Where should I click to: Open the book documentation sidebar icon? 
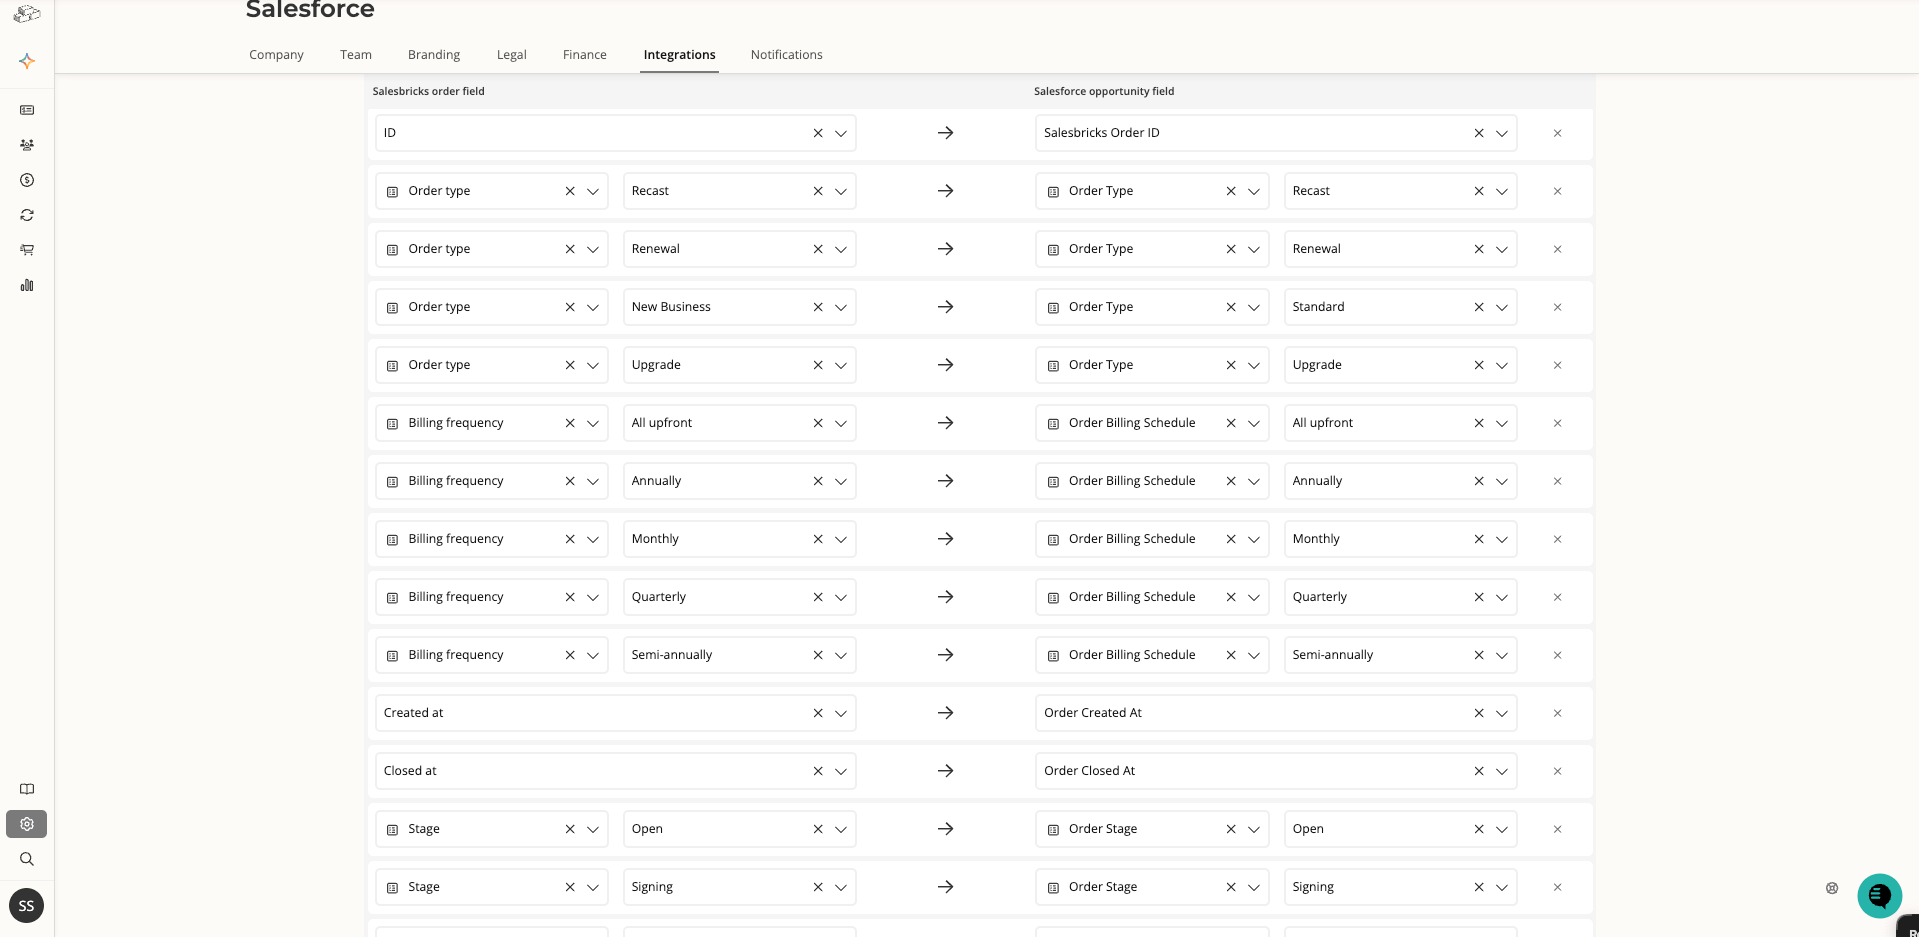pos(27,789)
